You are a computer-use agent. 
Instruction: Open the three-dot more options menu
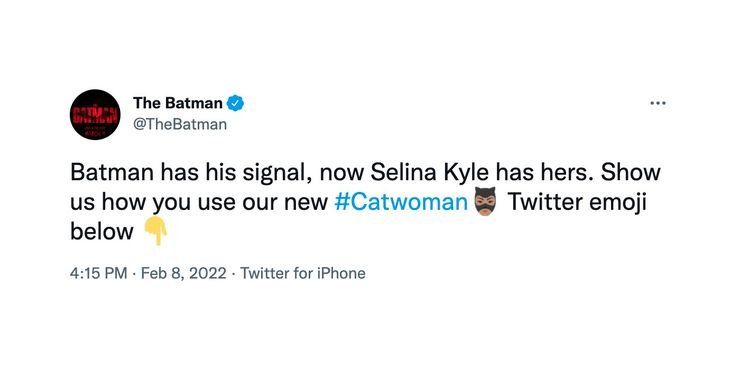(x=657, y=103)
